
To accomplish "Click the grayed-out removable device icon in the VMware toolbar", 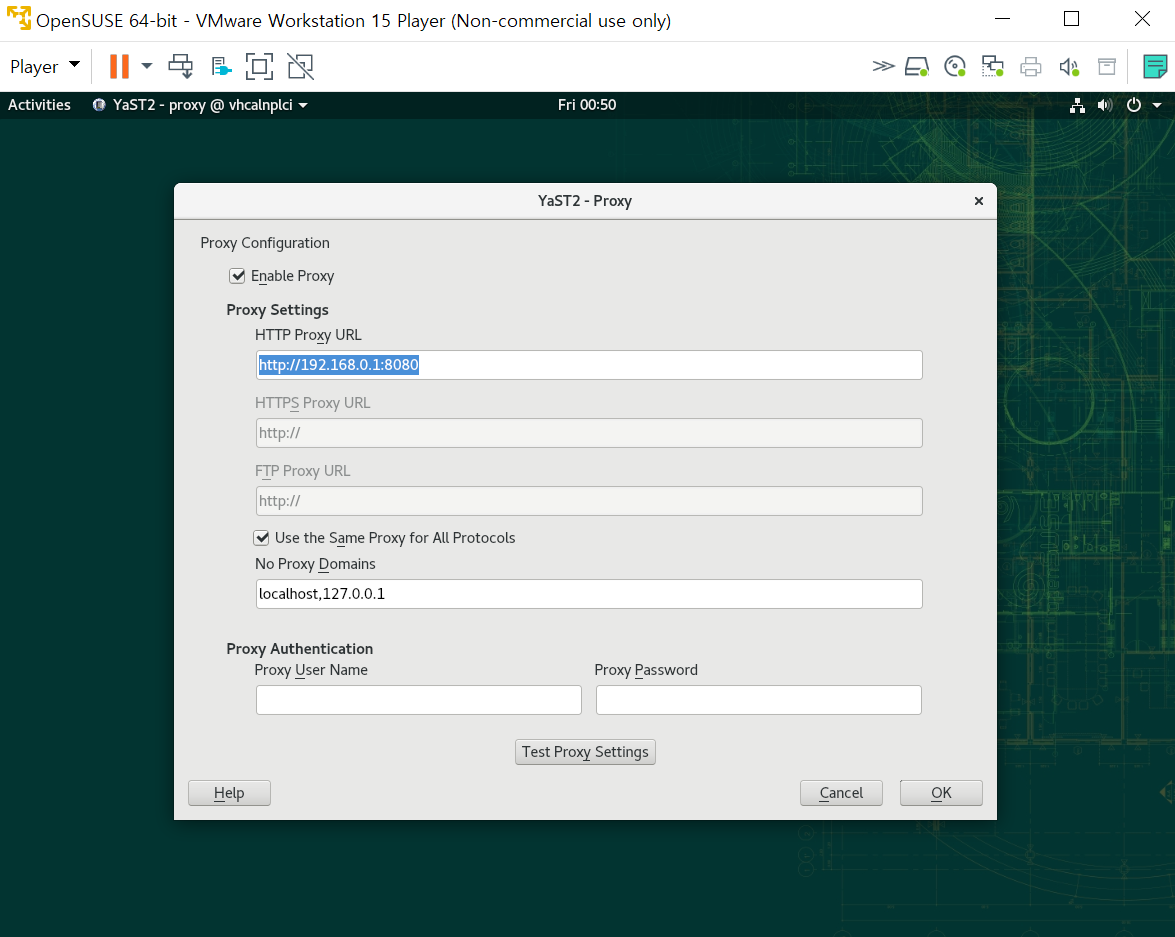I will 1107,67.
